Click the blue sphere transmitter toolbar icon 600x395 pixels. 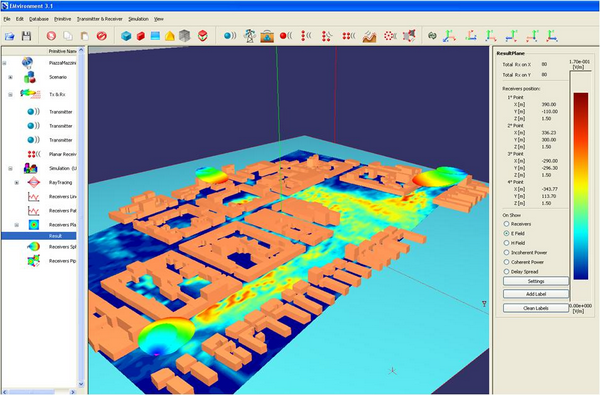230,36
